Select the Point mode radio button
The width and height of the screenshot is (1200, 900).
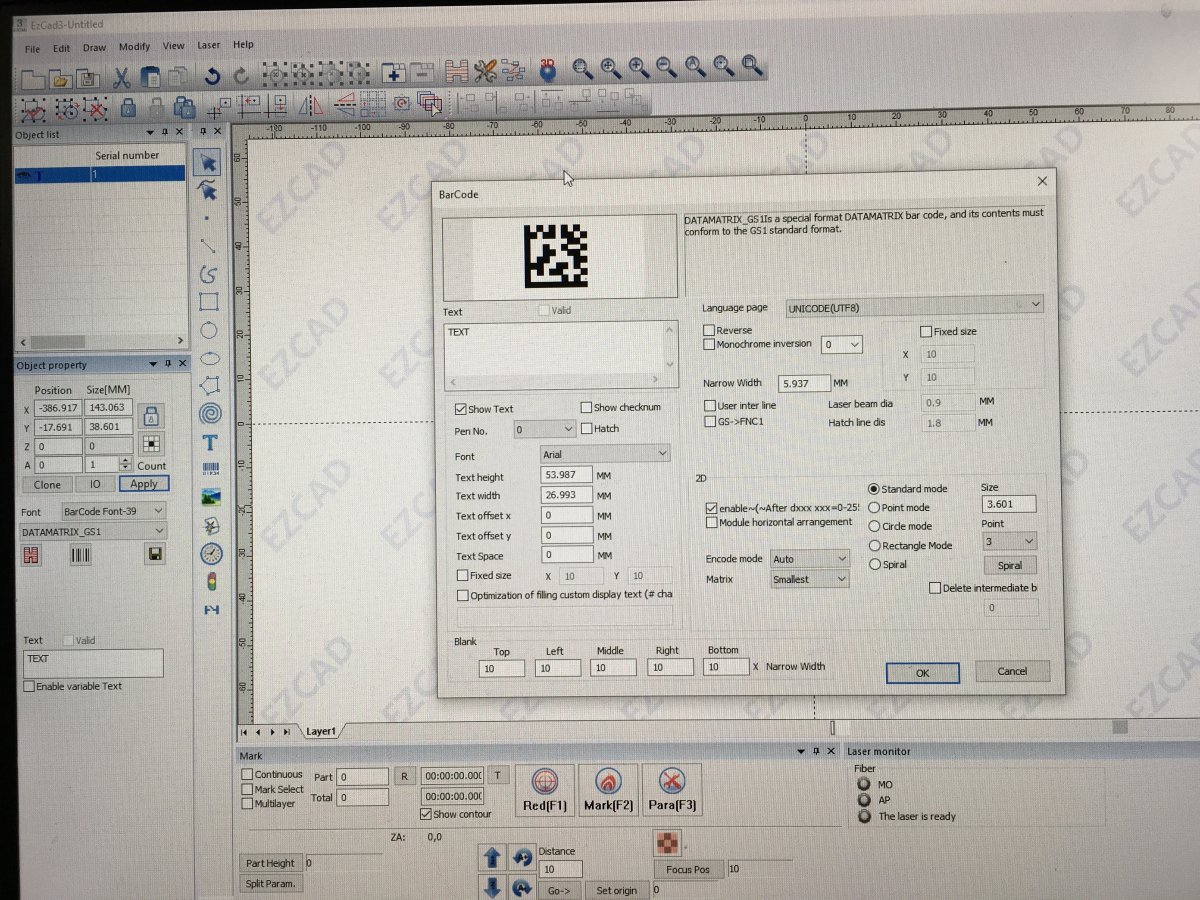coord(874,508)
